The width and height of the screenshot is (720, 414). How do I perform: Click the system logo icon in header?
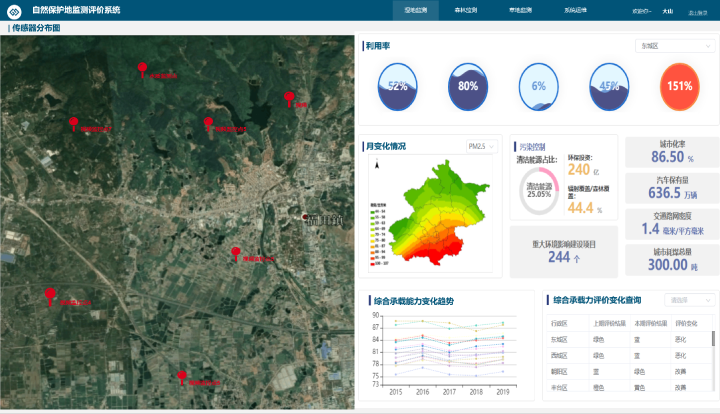[13, 10]
